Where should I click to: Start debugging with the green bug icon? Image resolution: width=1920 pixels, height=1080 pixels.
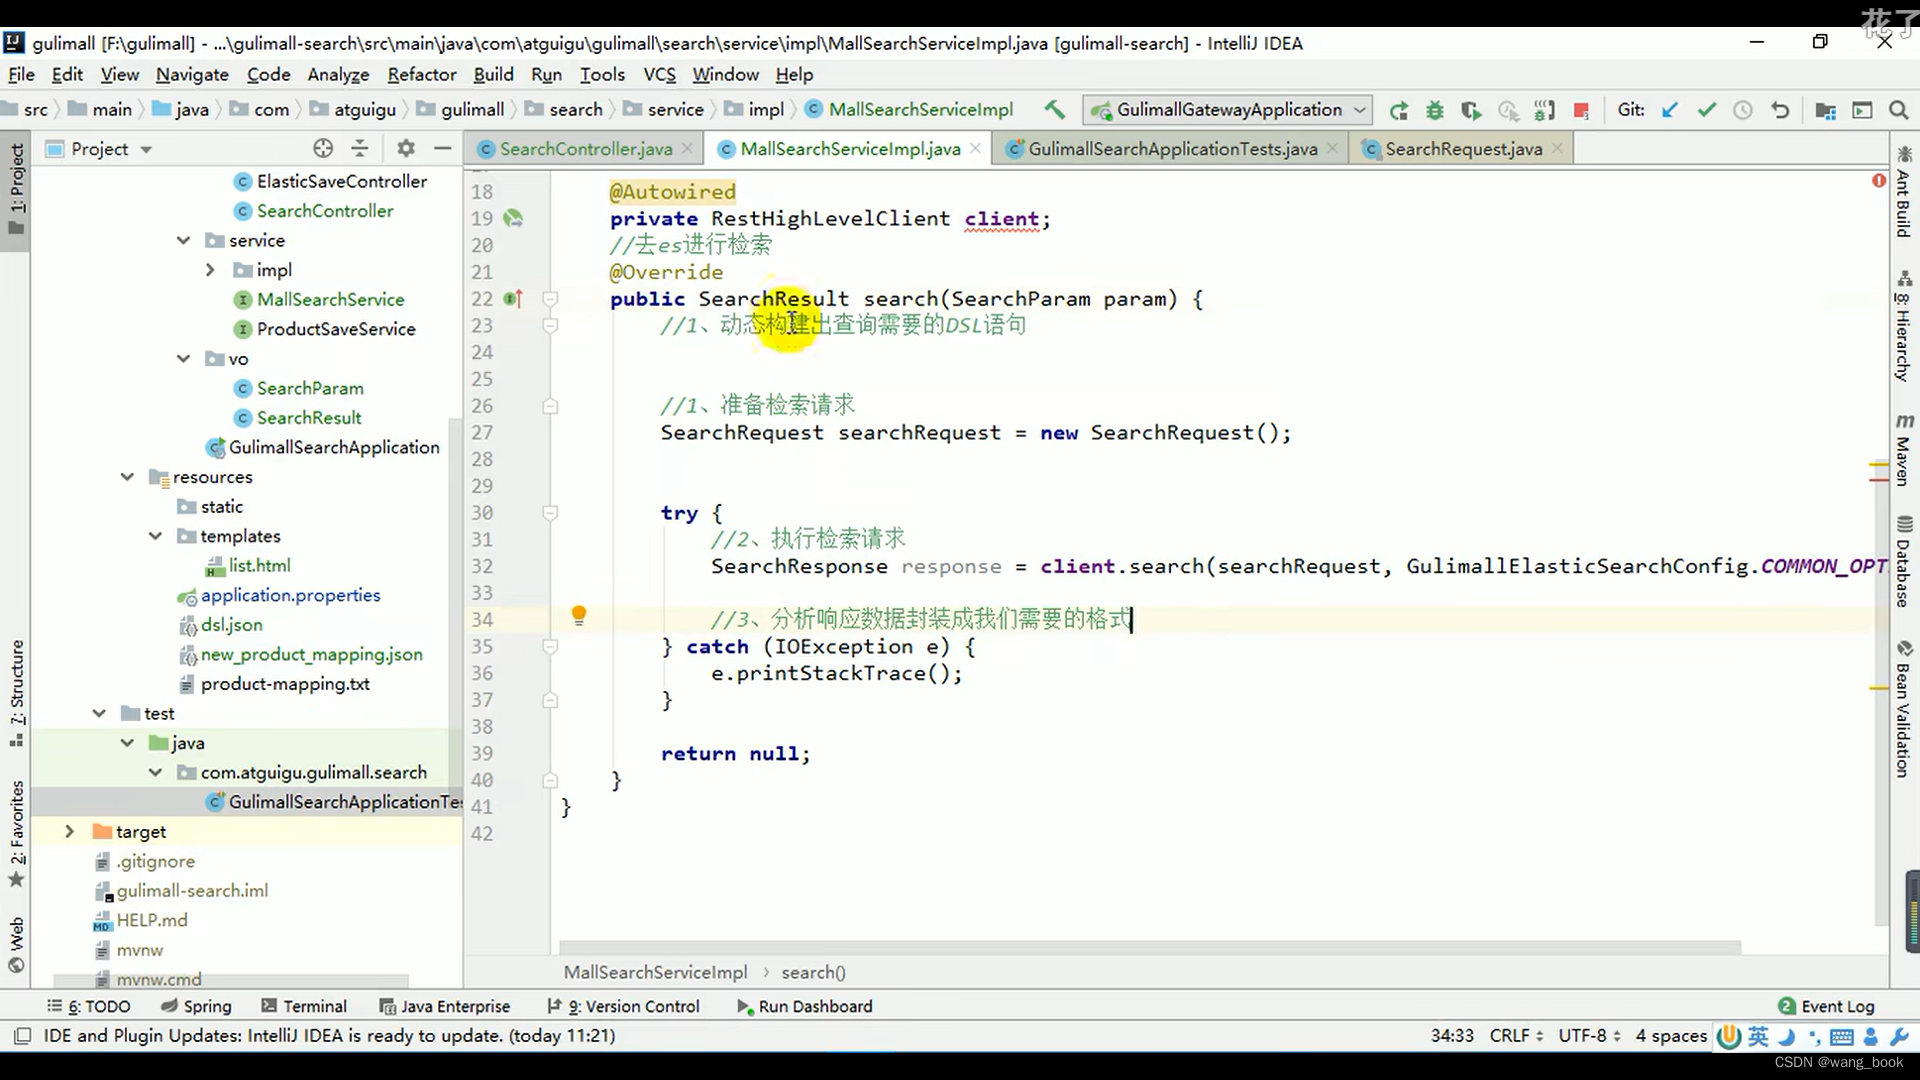pyautogui.click(x=1435, y=110)
